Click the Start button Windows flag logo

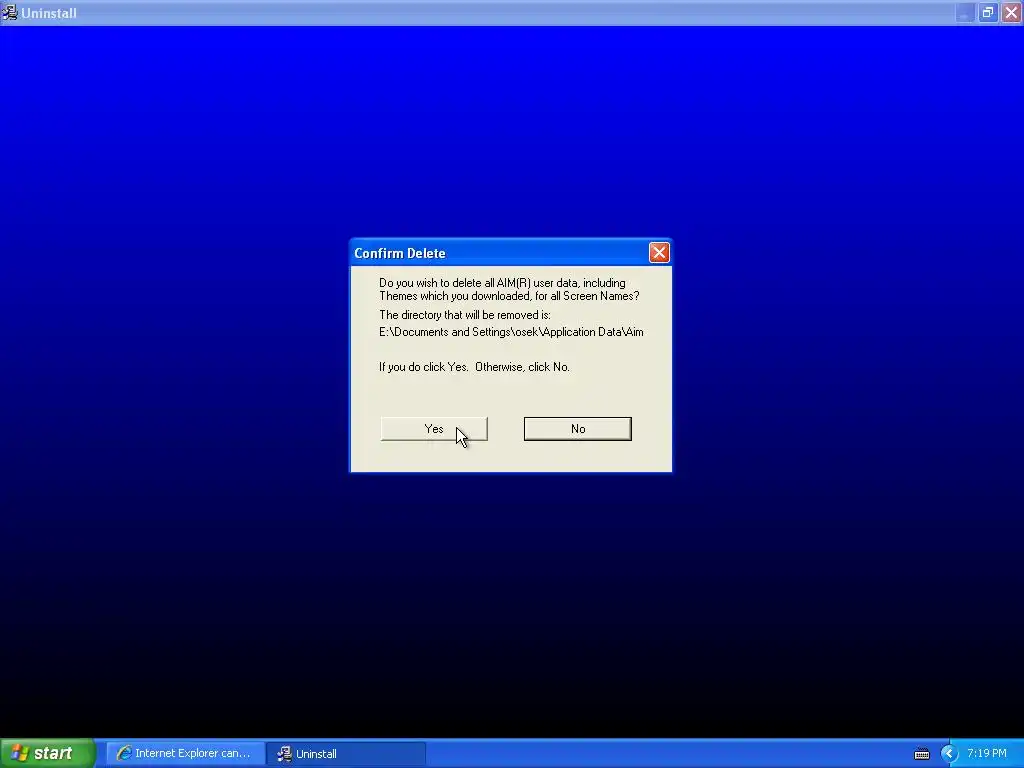(x=20, y=753)
